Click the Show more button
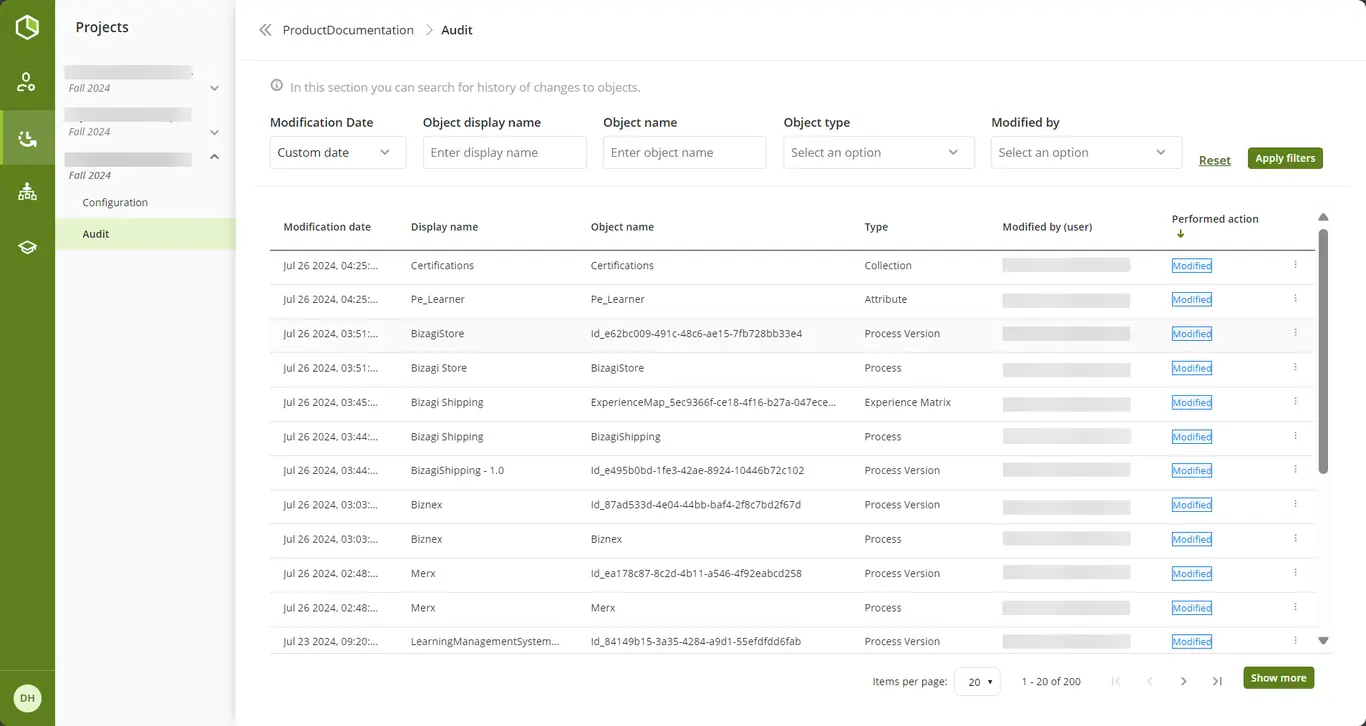Image resolution: width=1366 pixels, height=726 pixels. (x=1278, y=678)
